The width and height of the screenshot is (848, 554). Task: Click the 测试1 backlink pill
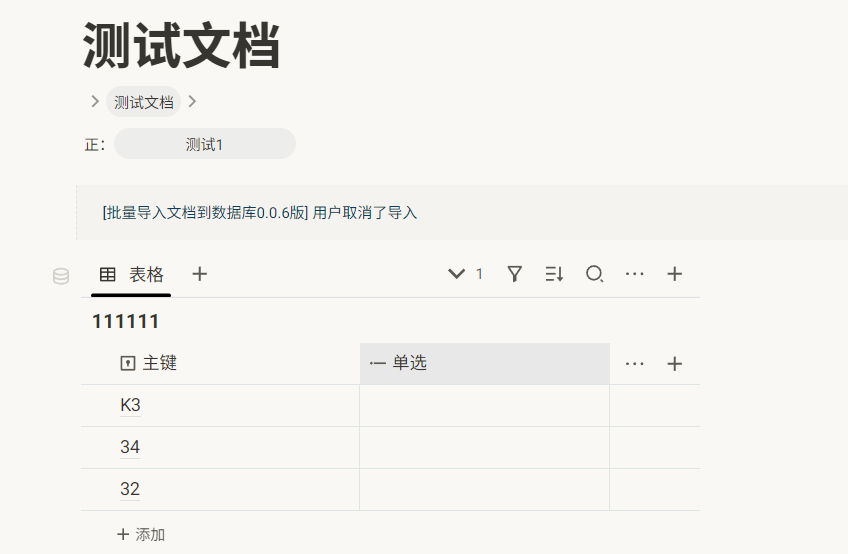pos(205,144)
